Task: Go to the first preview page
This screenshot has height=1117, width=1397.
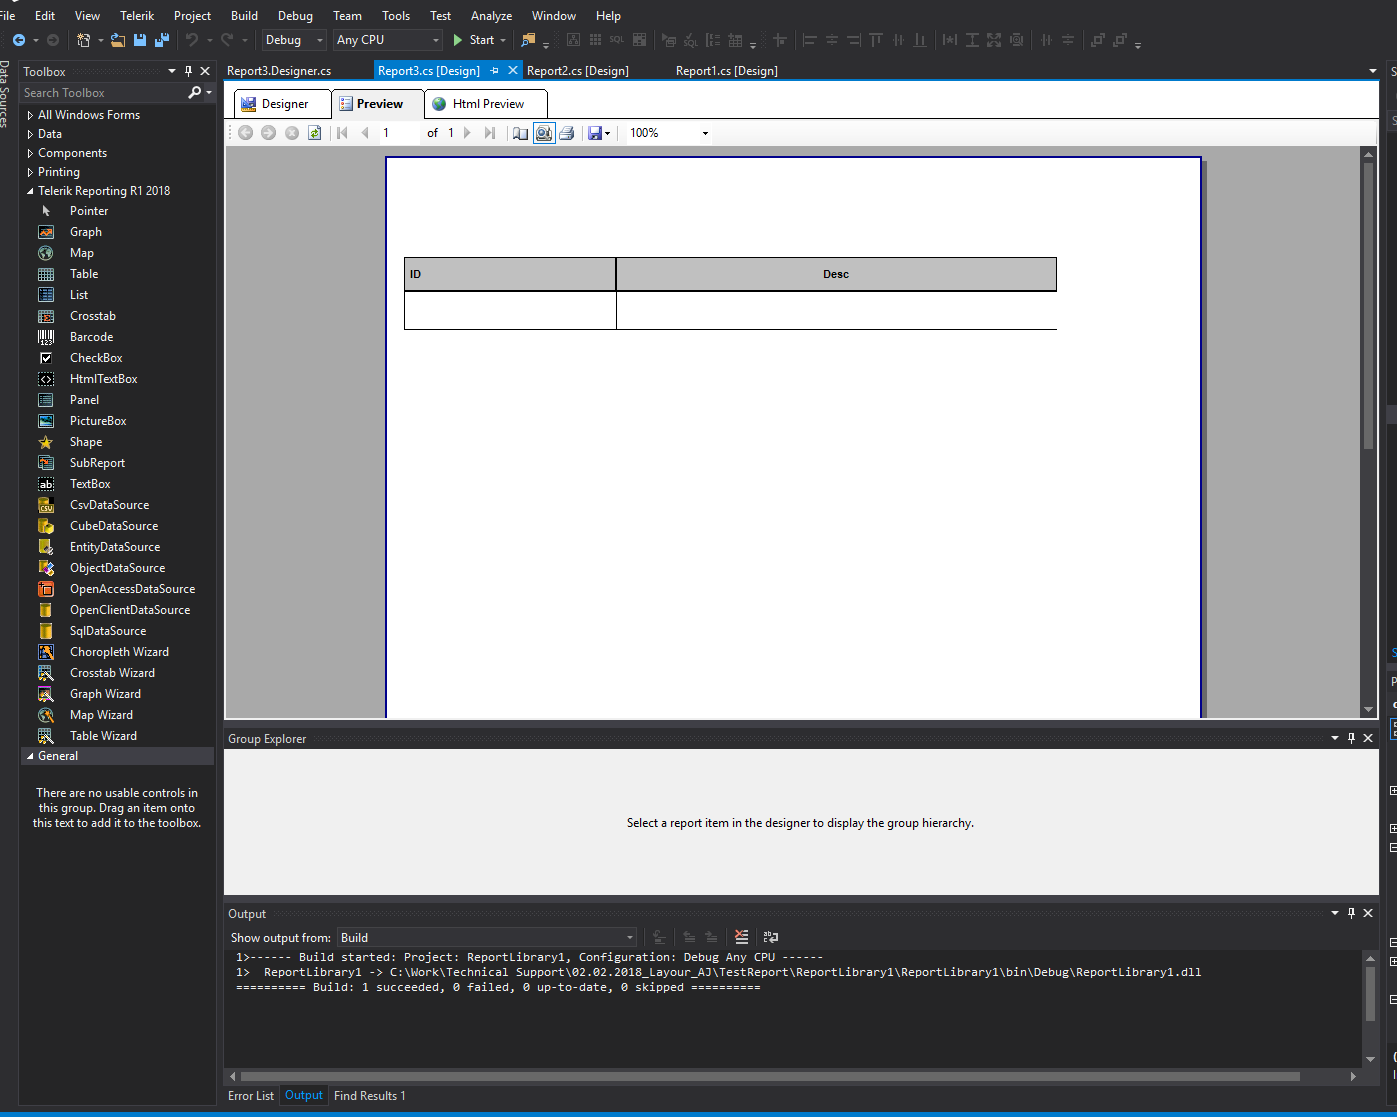Action: point(342,133)
